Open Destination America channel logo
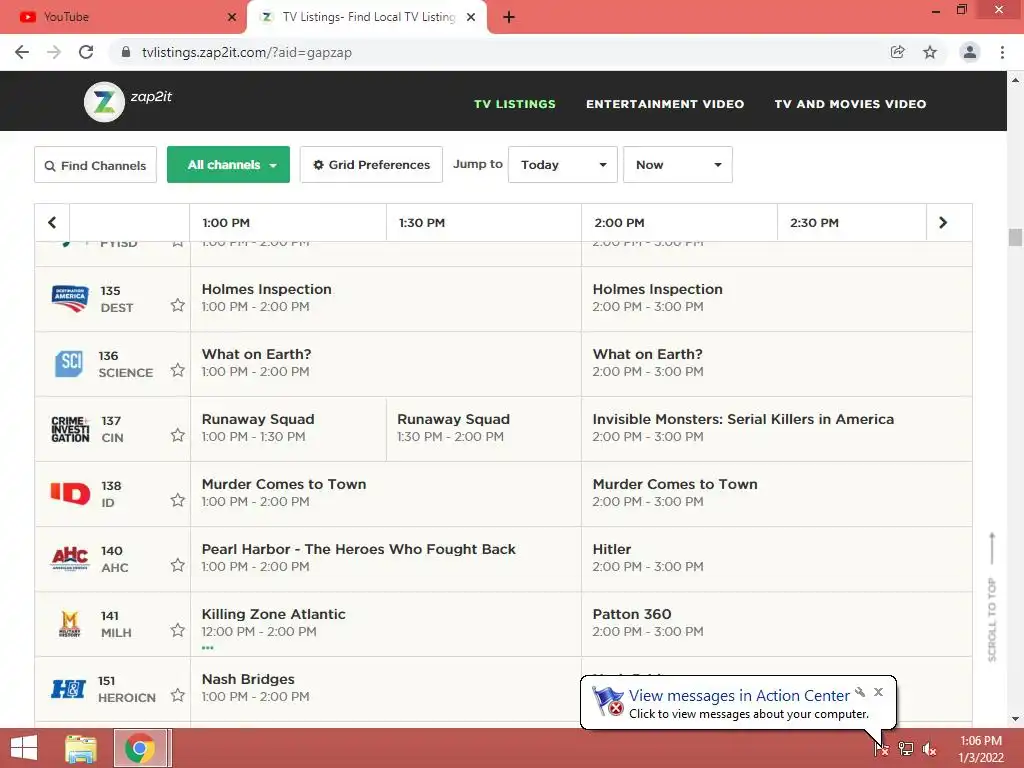1024x768 pixels. click(x=70, y=299)
